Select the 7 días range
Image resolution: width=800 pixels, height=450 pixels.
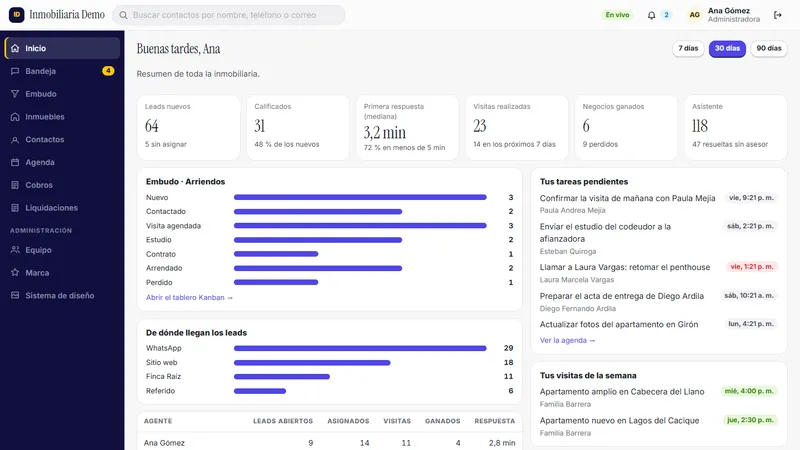click(x=688, y=48)
